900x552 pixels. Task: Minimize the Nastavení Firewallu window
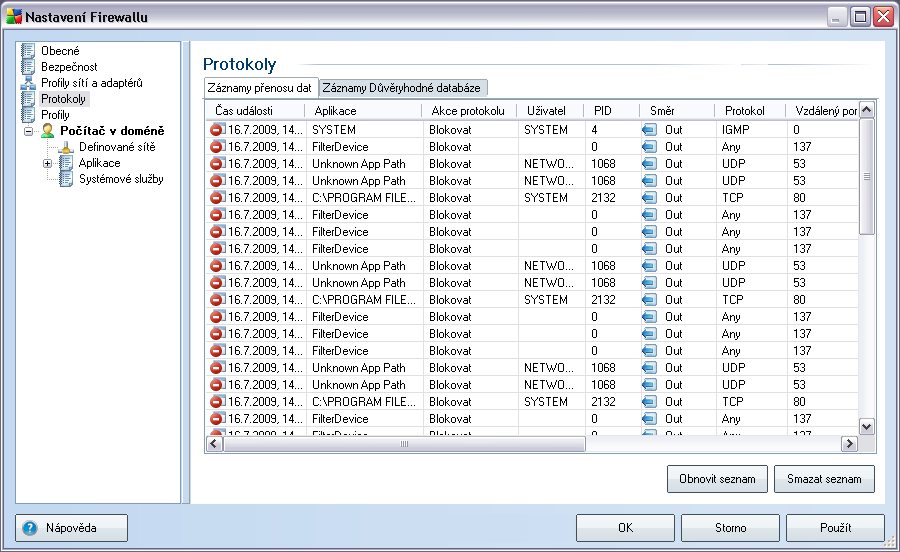[837, 17]
